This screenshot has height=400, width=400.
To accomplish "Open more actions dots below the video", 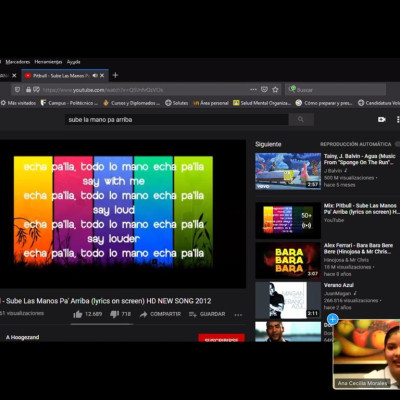I will tap(238, 315).
